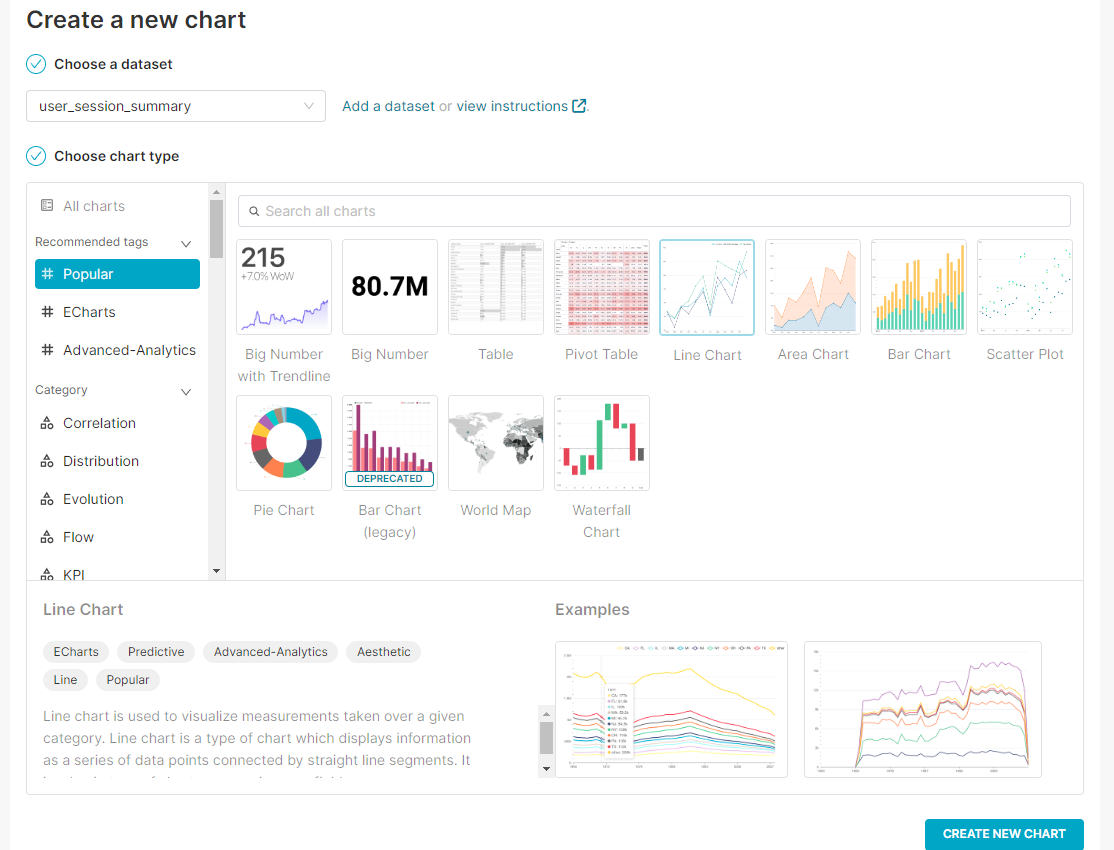1114x850 pixels.
Task: Select the Bar Chart thumbnail with orange bars
Action: click(919, 287)
